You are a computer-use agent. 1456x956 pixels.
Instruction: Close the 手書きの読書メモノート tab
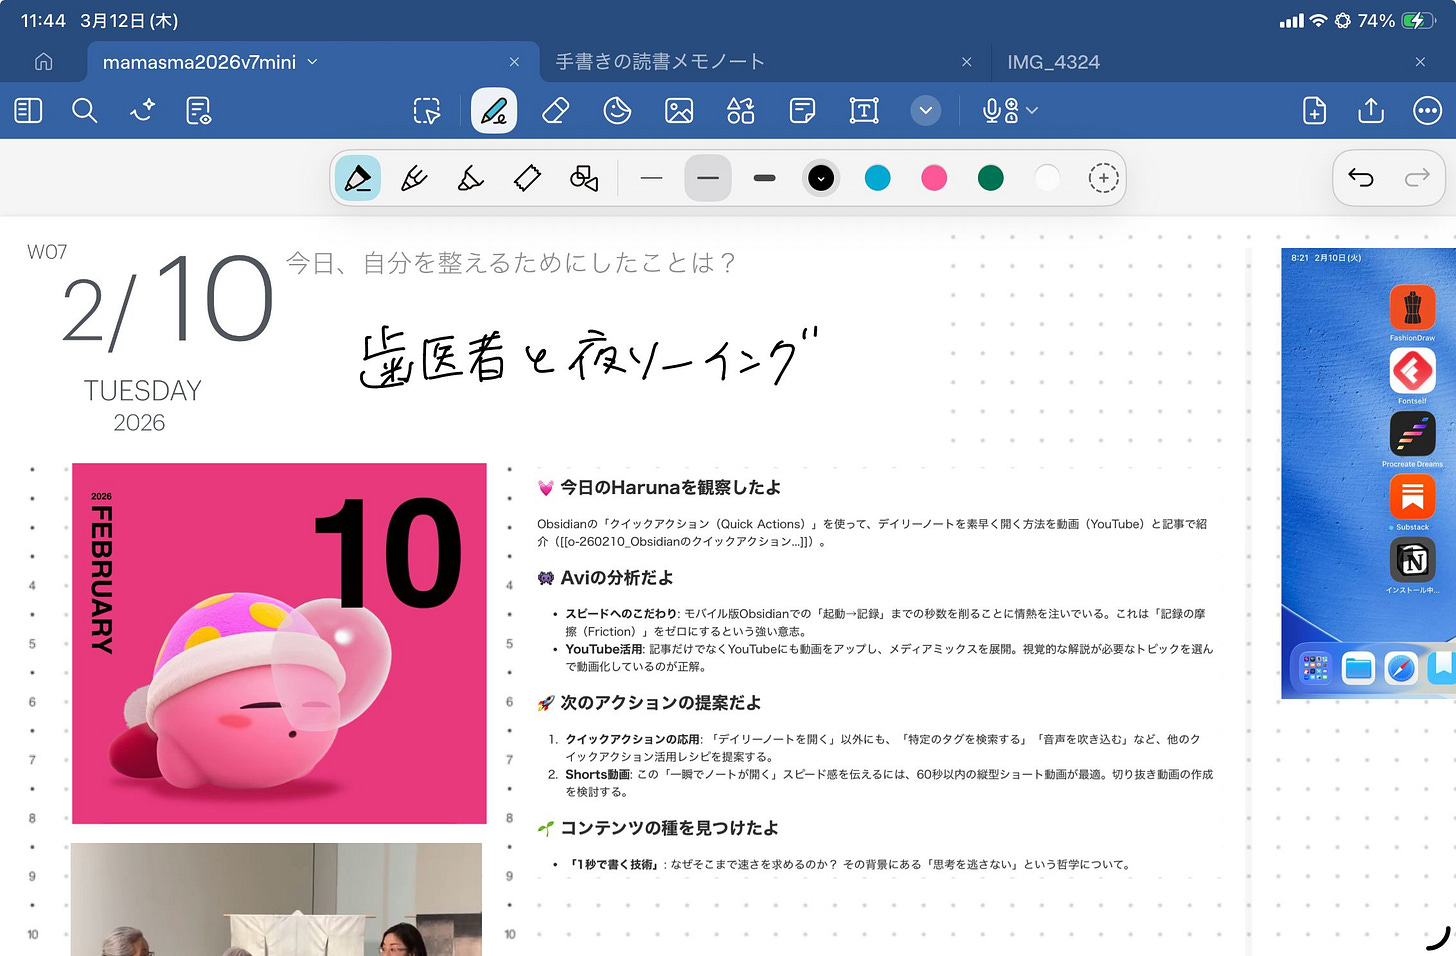pyautogui.click(x=966, y=62)
